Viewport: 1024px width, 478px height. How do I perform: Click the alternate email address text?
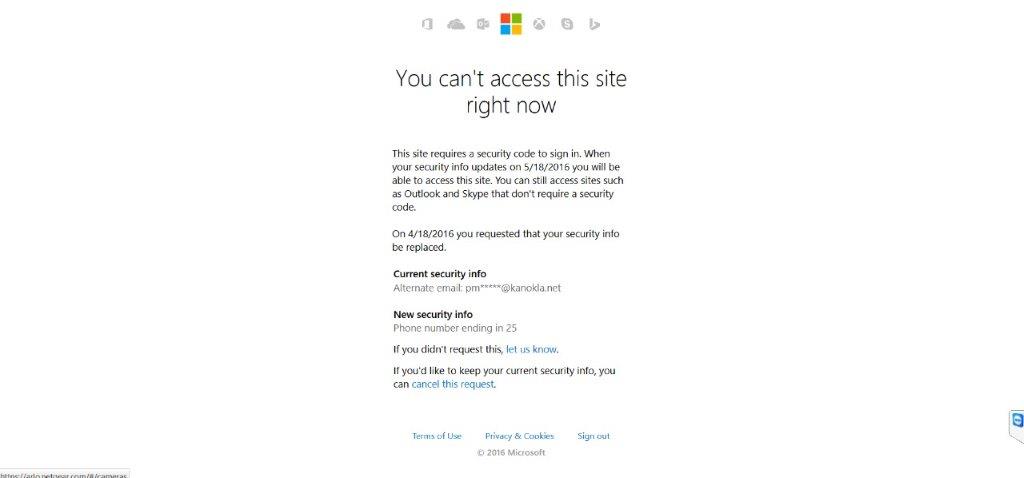pyautogui.click(x=477, y=287)
